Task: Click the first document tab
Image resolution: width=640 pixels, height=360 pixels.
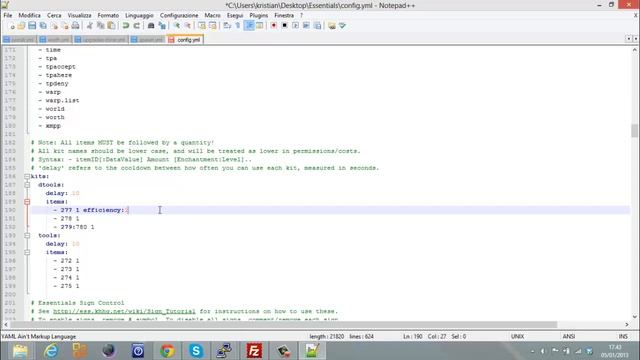Action: point(19,40)
